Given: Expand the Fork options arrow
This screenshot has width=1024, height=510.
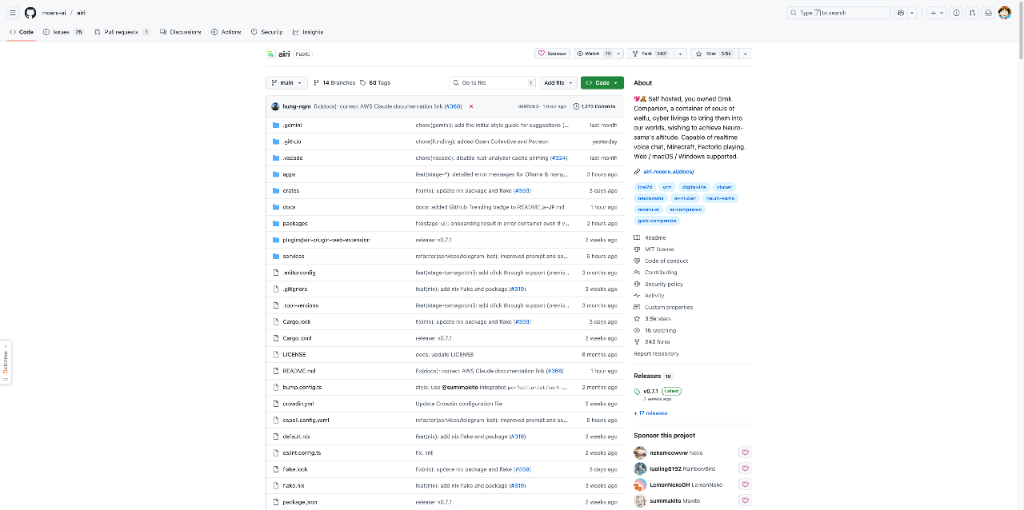Looking at the screenshot, I should 680,54.
